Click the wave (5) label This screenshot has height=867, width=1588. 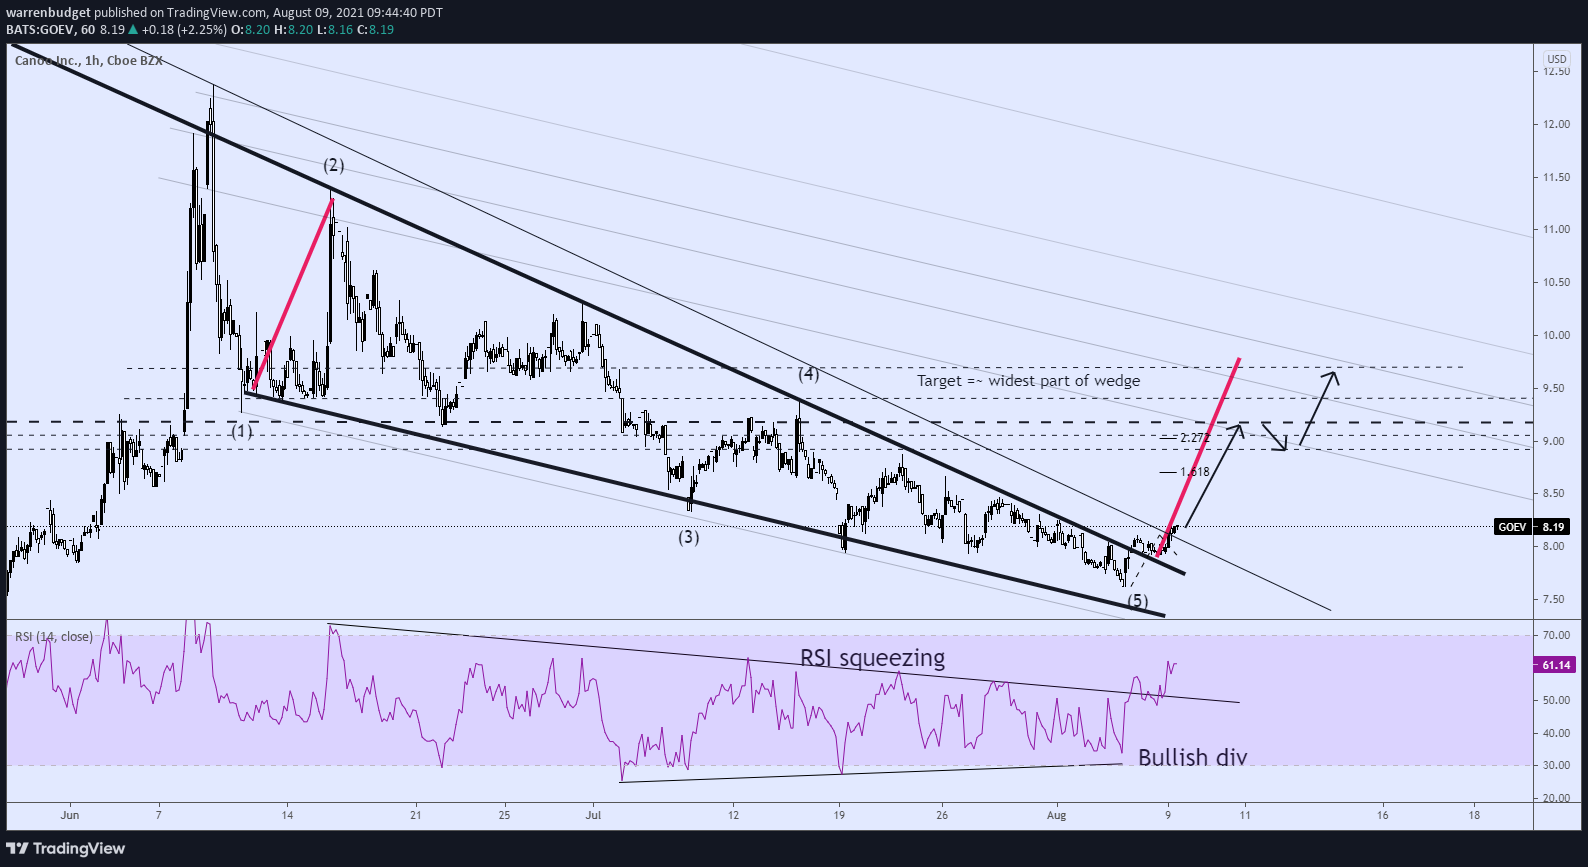[x=1137, y=600]
